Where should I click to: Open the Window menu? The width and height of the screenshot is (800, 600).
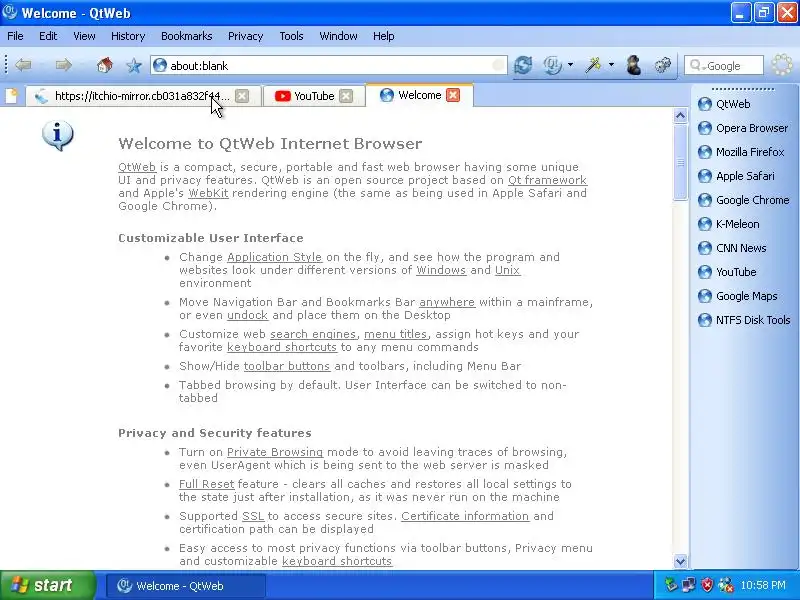(338, 36)
